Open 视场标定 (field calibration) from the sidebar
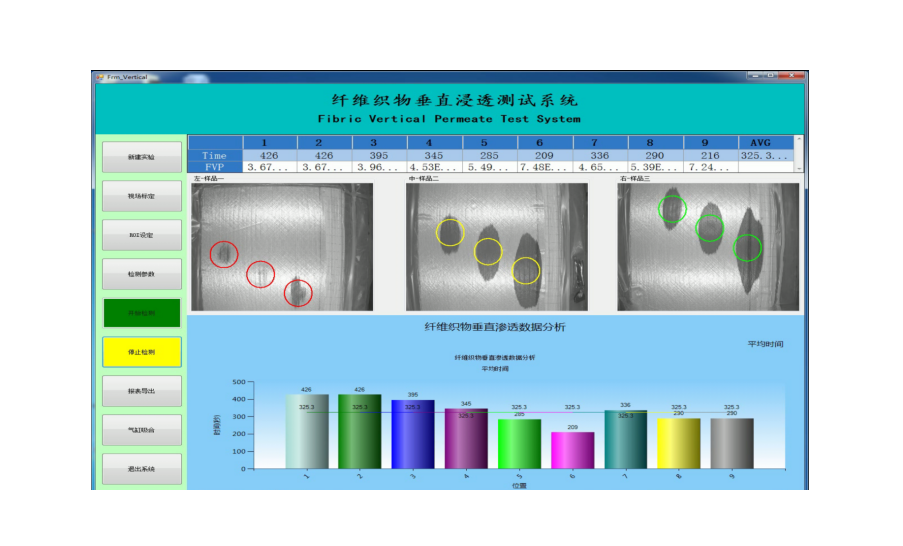The width and height of the screenshot is (903, 546). tap(142, 196)
